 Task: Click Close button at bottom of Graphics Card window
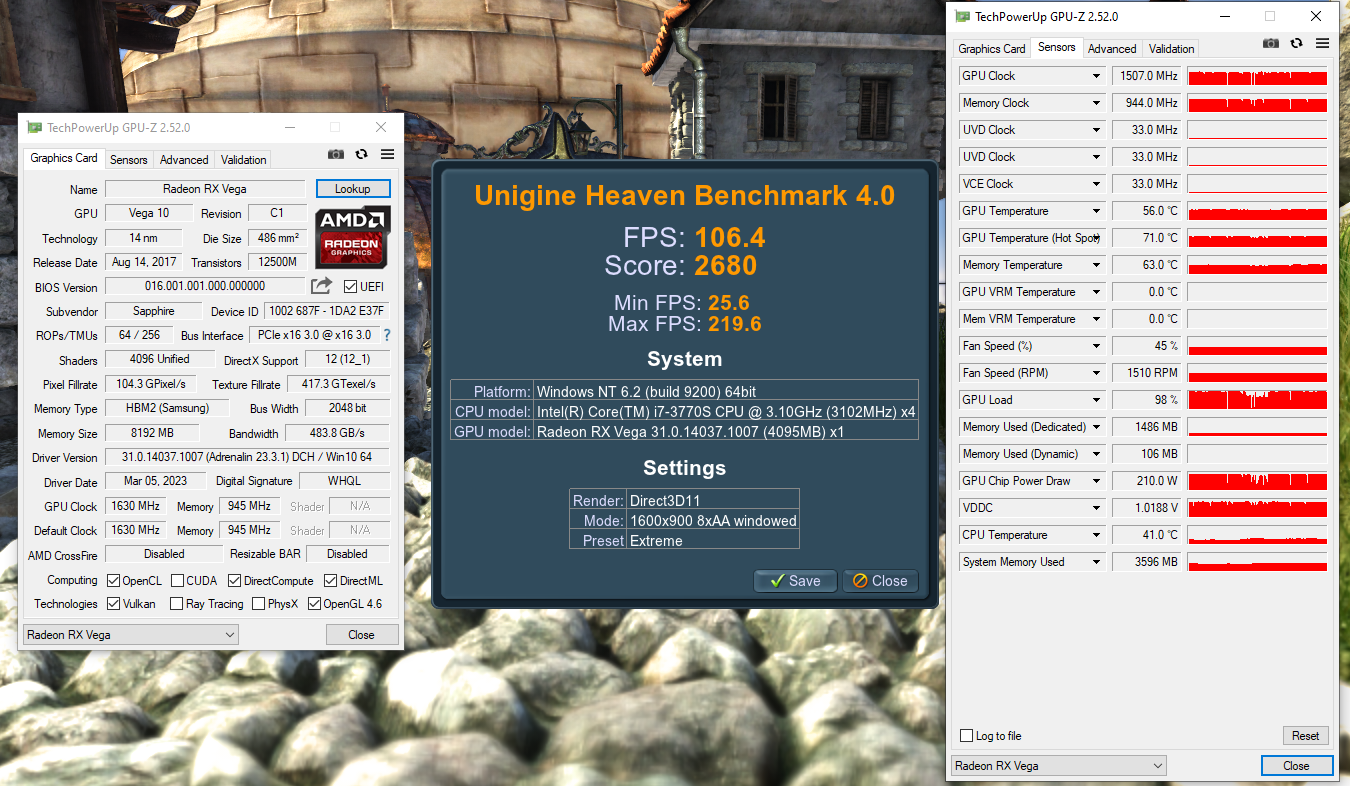coord(362,635)
